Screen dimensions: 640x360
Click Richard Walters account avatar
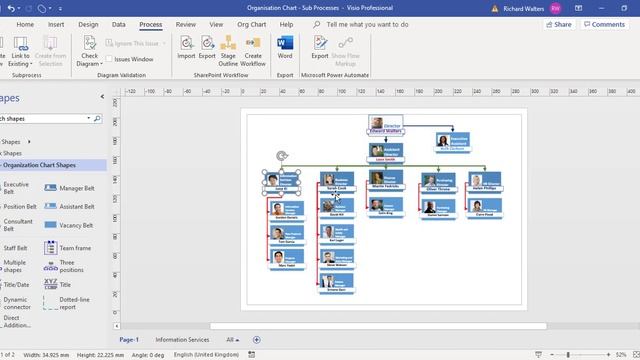click(x=555, y=9)
